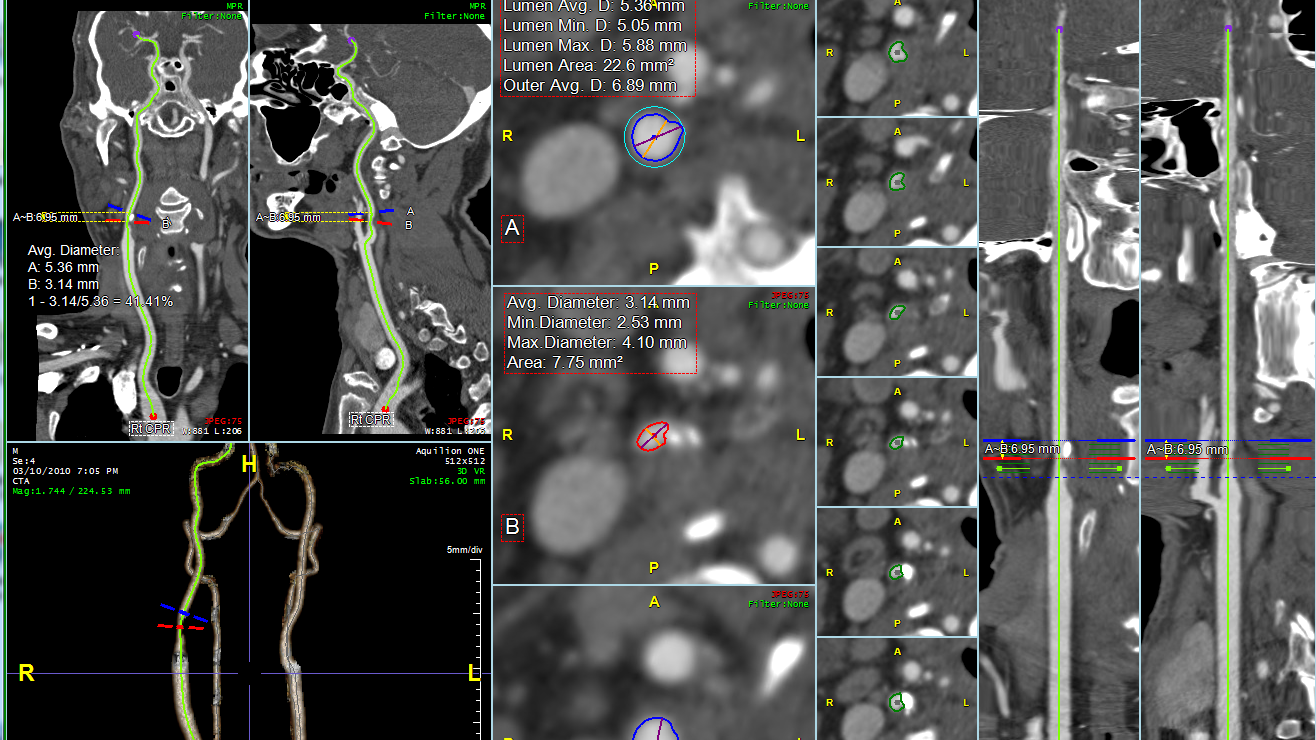Click "Lumen Min. D: 5.05 mm" measurement

click(x=592, y=25)
